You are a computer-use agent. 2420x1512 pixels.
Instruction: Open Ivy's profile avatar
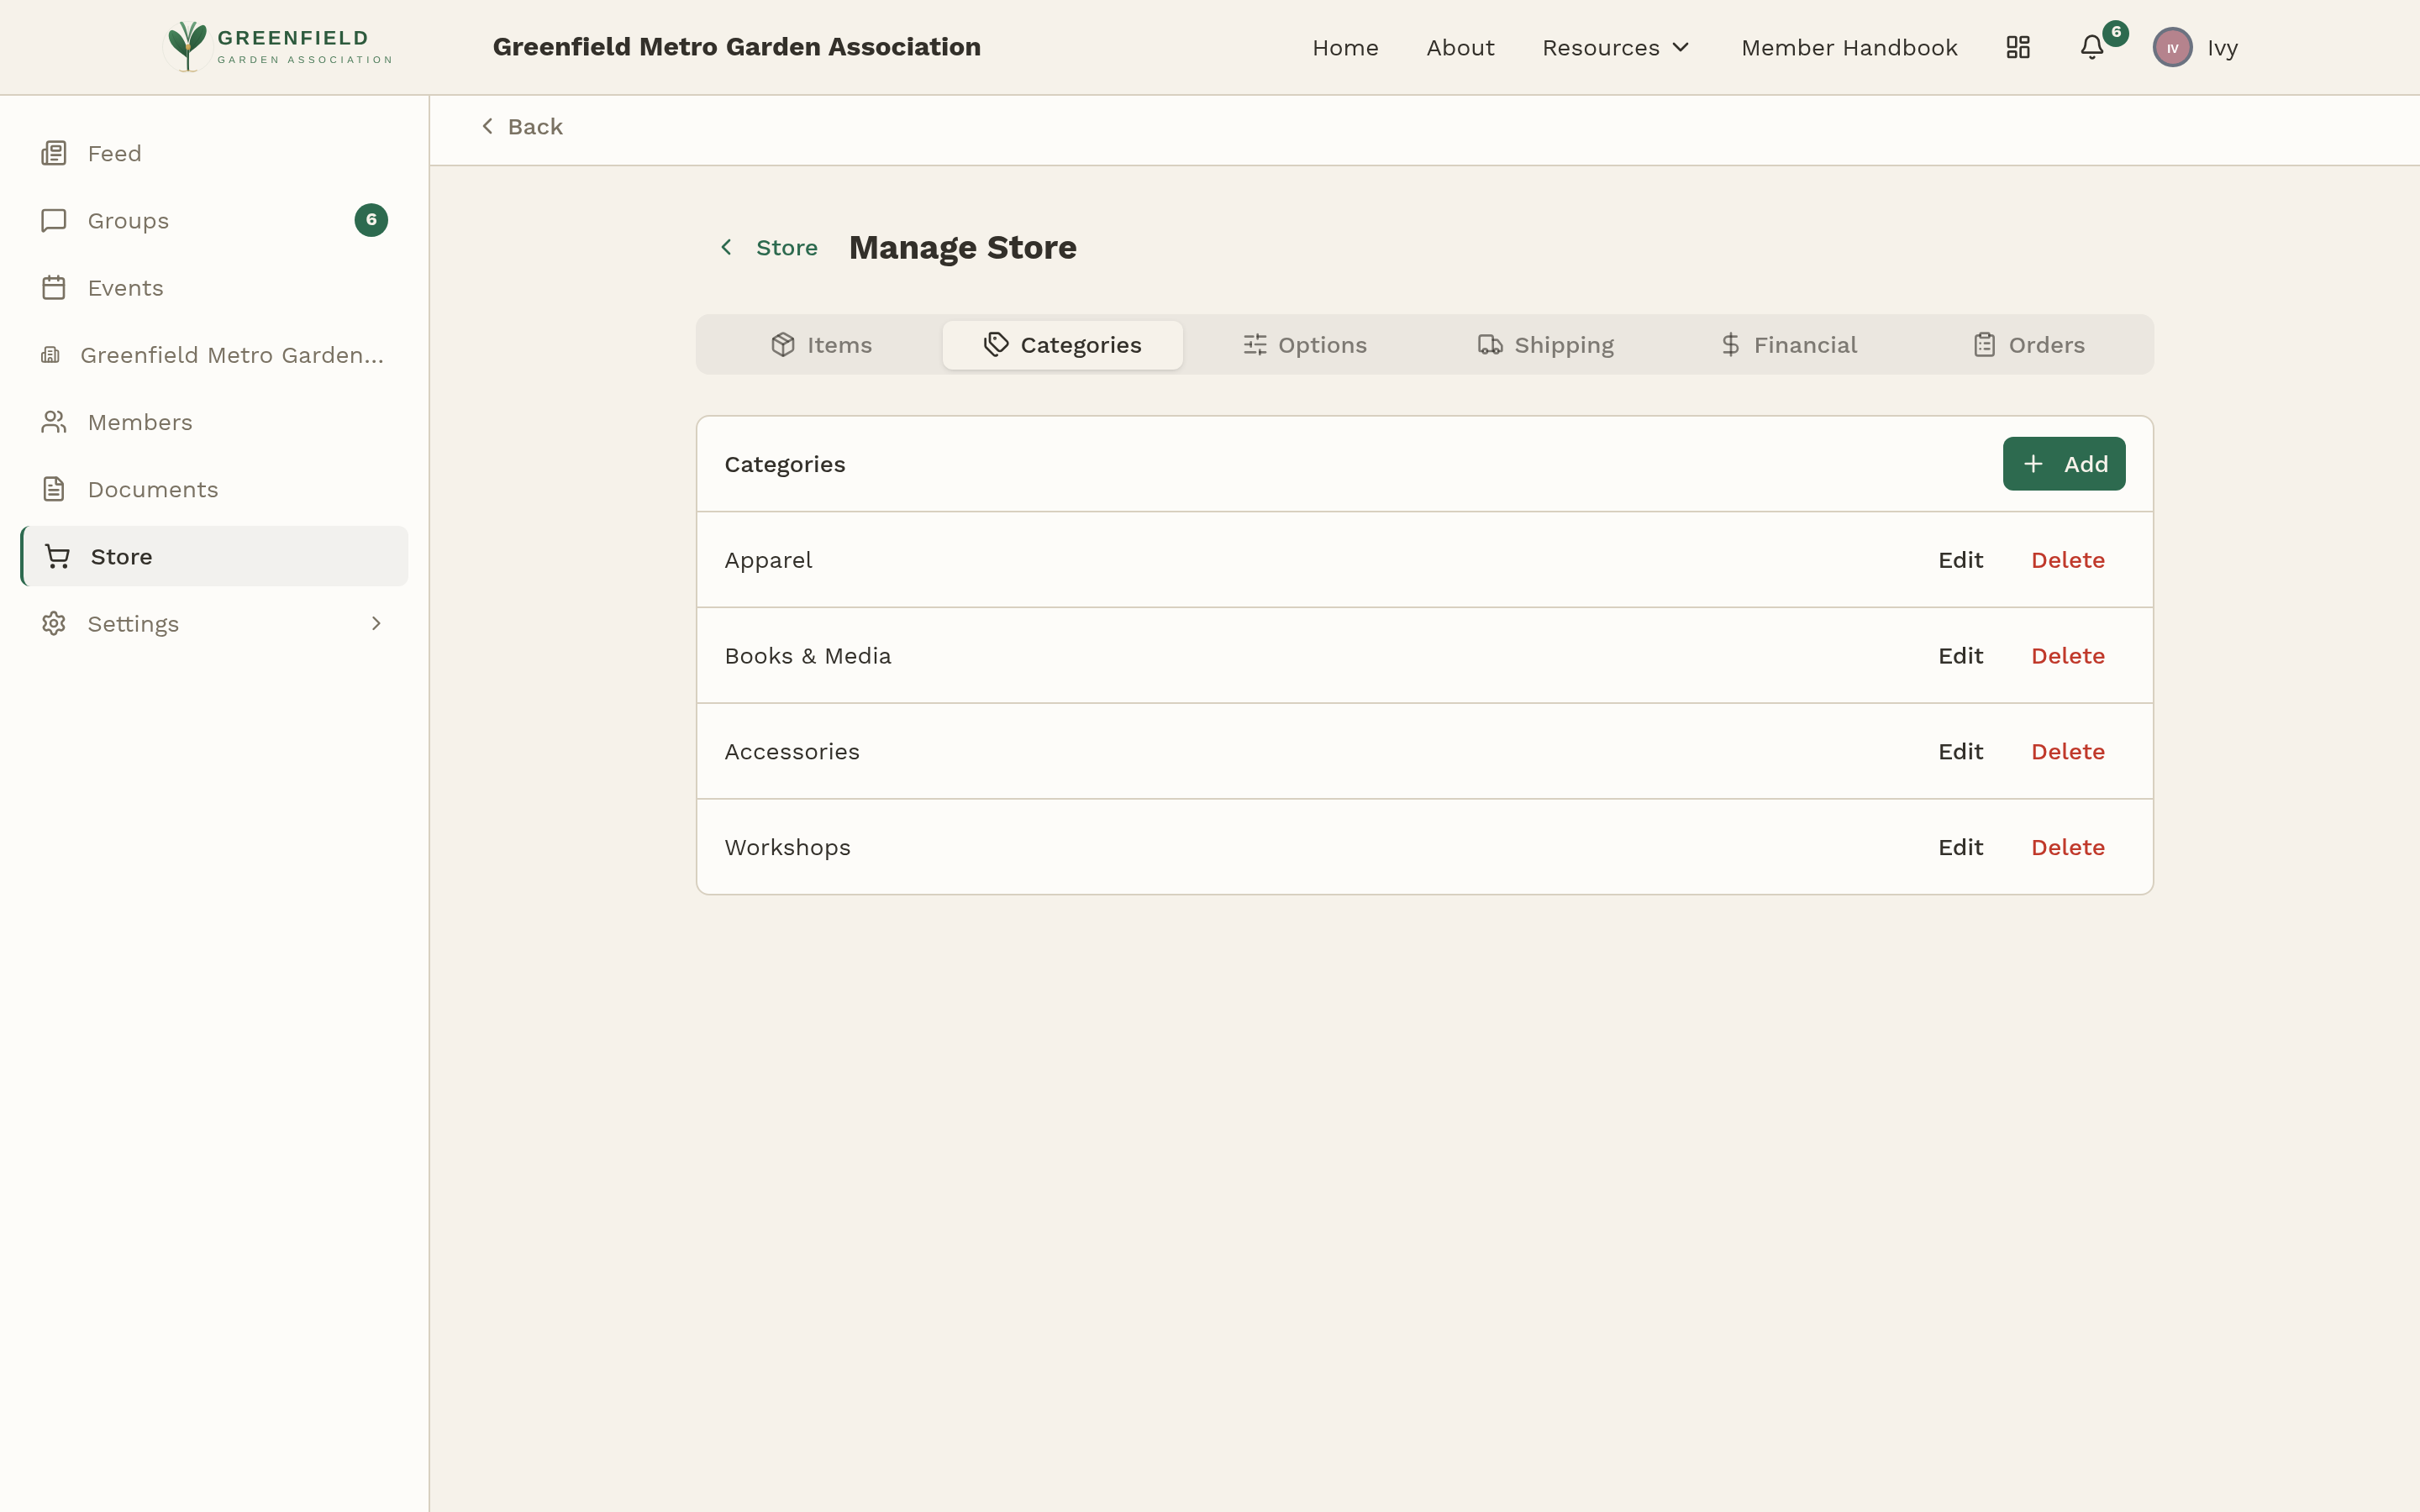pyautogui.click(x=2172, y=47)
